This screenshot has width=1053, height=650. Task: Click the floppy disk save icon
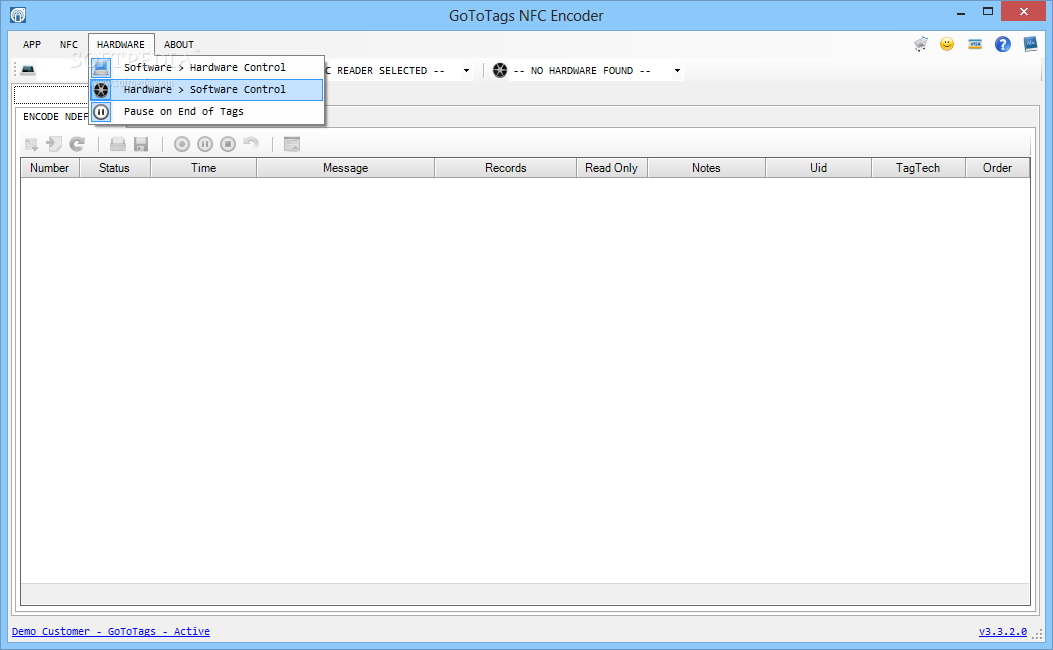[x=141, y=144]
